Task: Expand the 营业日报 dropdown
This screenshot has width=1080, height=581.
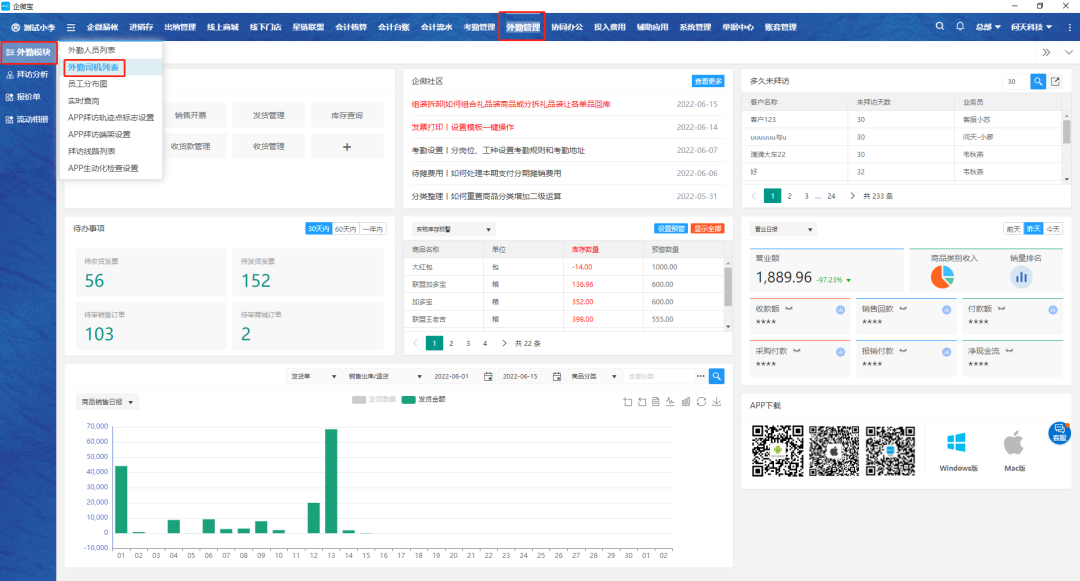Action: pyautogui.click(x=783, y=229)
